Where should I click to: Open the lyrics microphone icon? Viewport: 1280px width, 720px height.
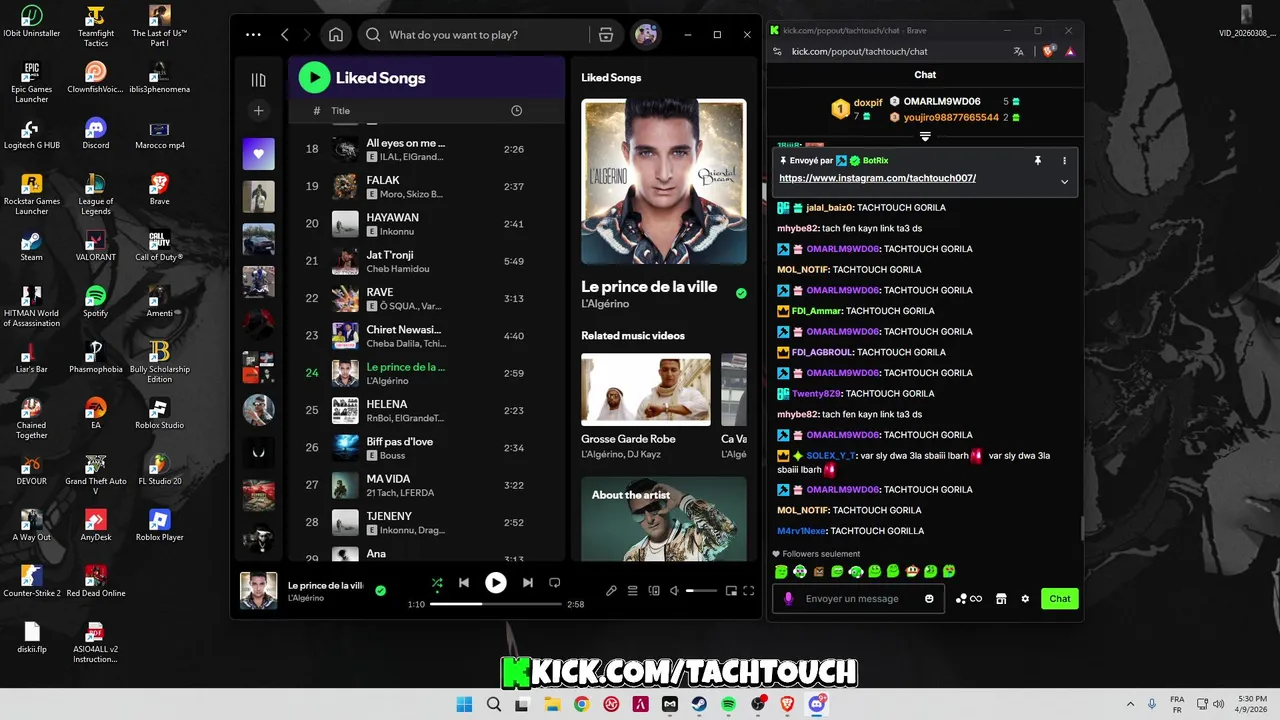pyautogui.click(x=611, y=591)
